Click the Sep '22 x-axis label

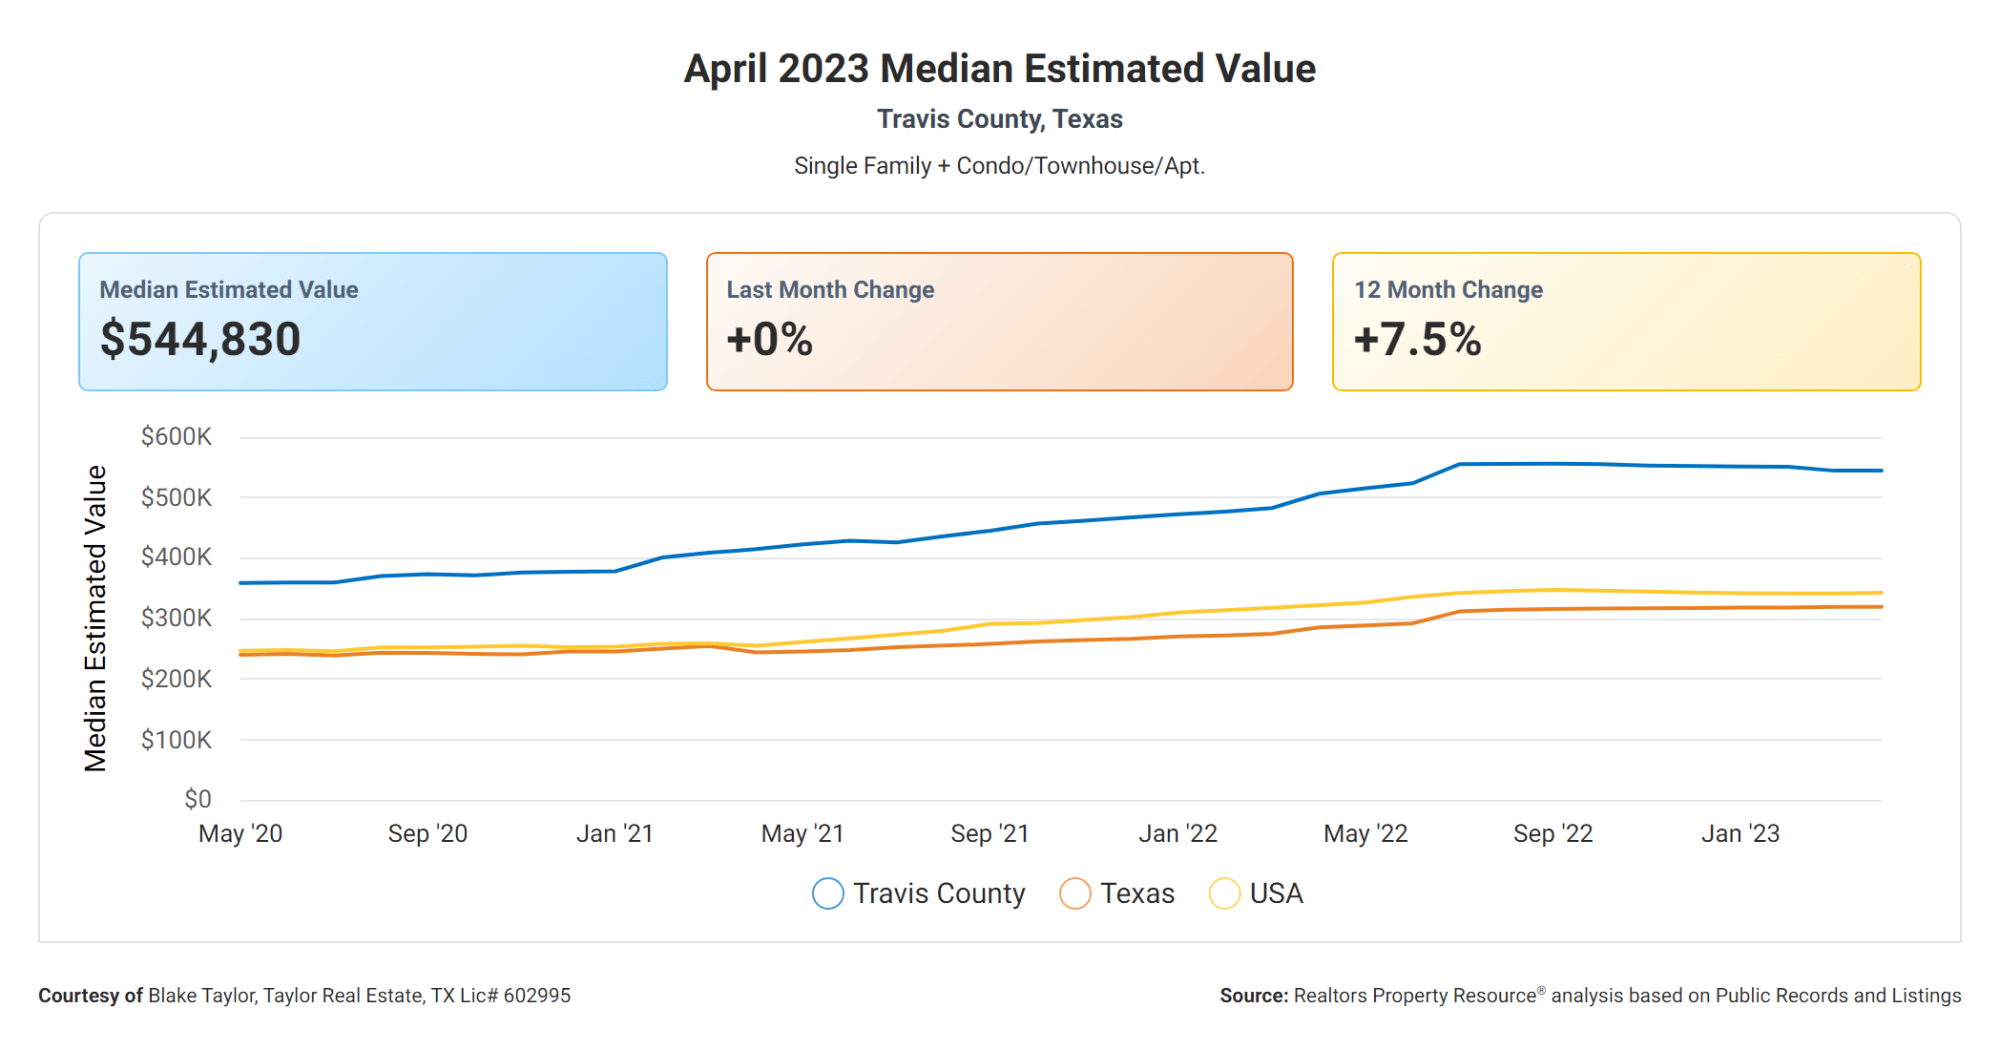click(x=1553, y=833)
